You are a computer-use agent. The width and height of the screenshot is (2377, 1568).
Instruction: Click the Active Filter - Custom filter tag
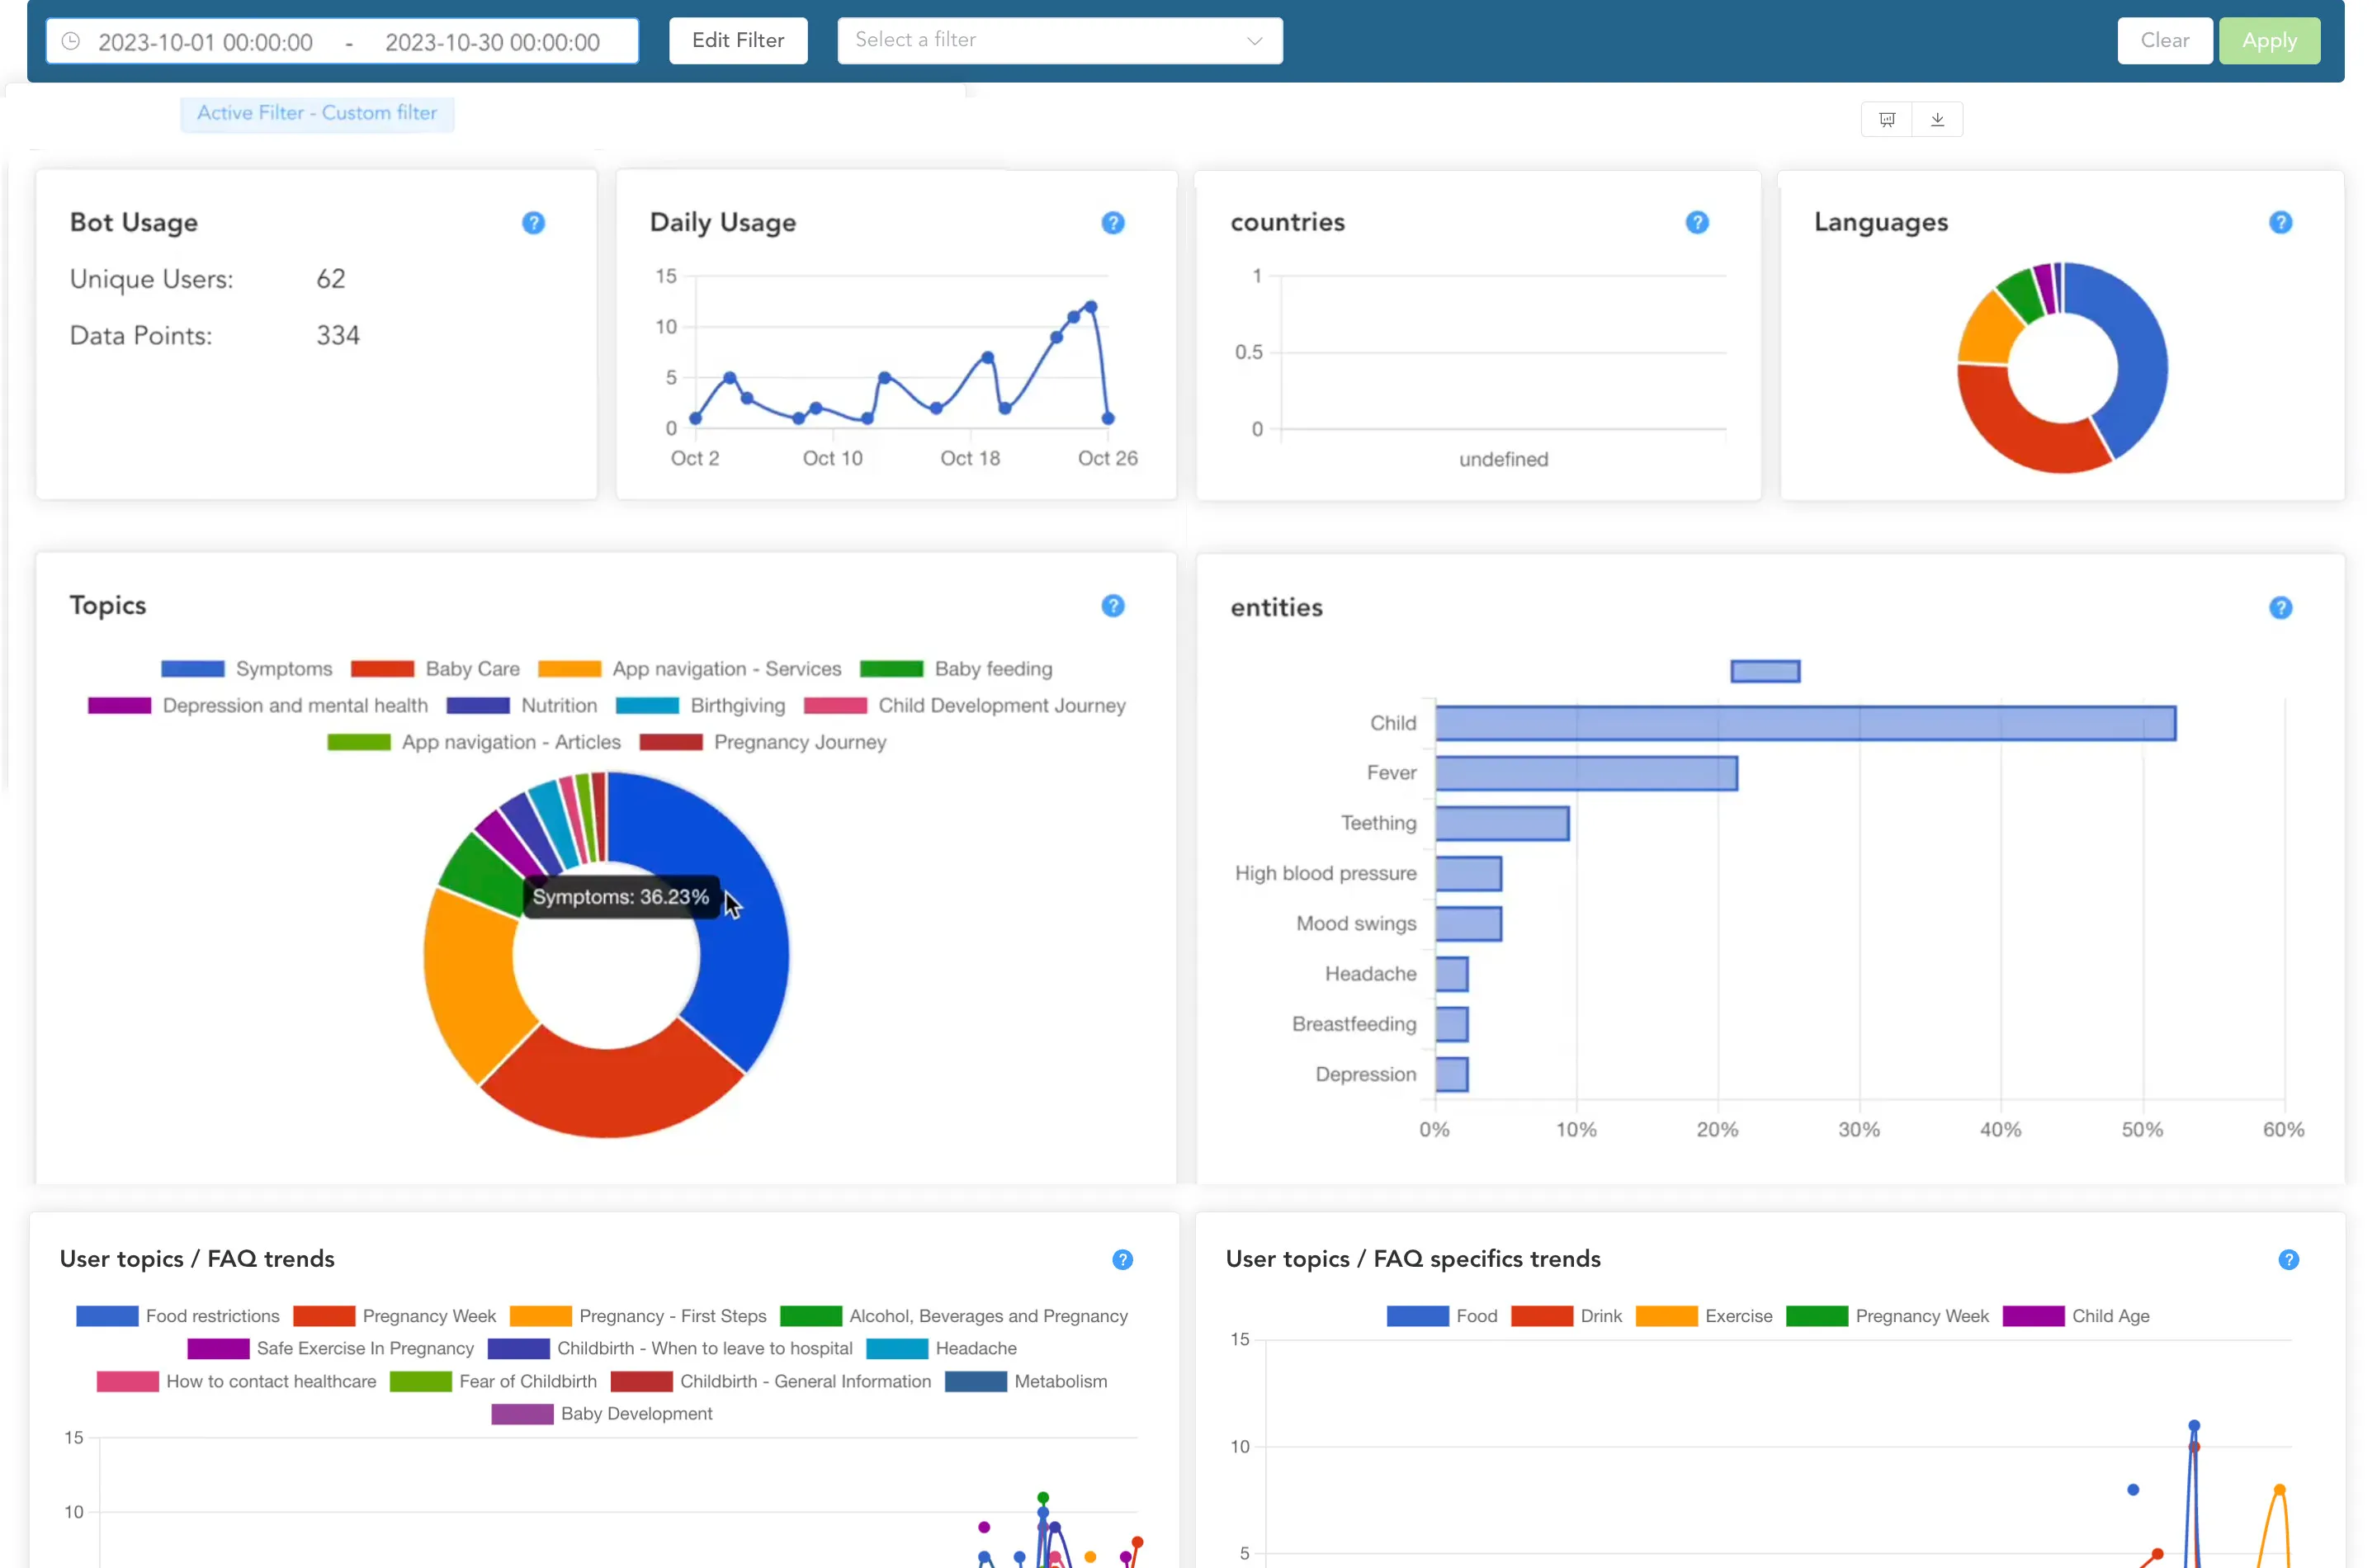[316, 113]
